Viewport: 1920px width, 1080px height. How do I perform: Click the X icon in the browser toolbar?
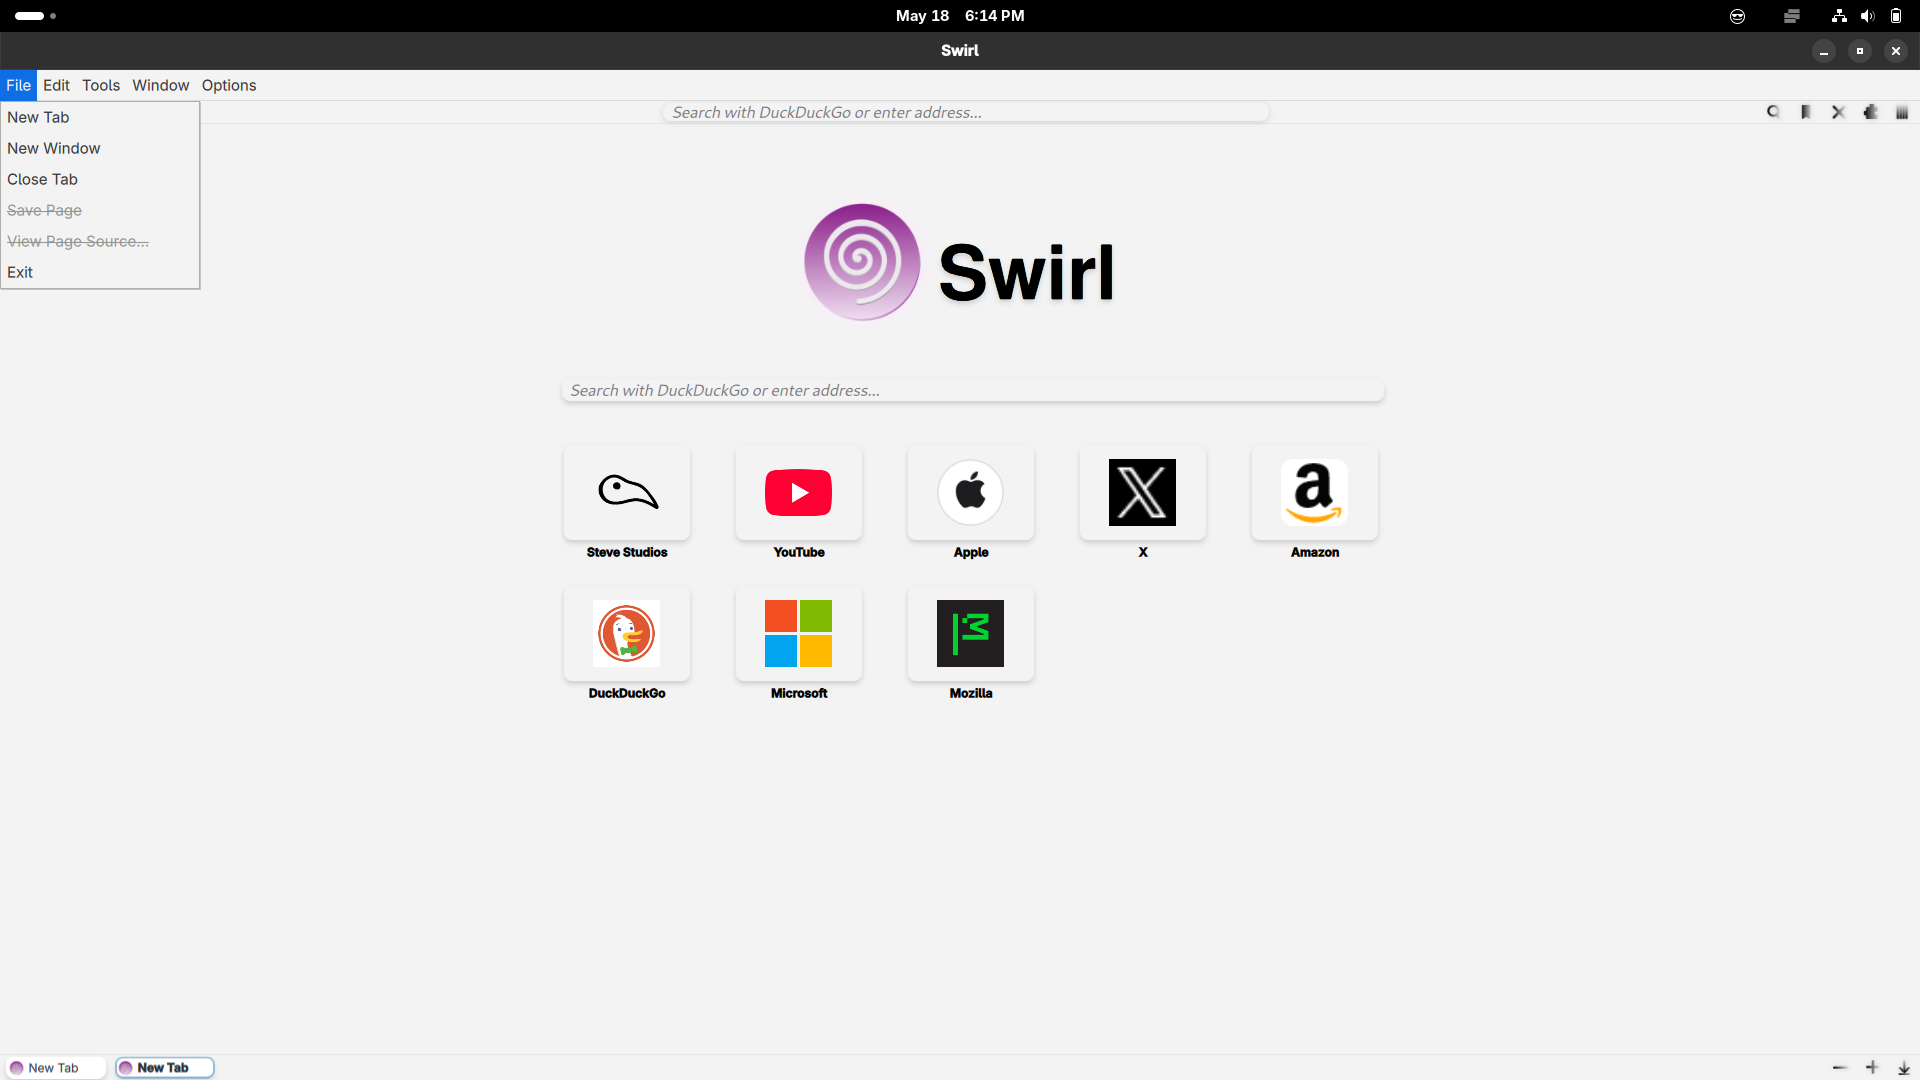point(1838,112)
